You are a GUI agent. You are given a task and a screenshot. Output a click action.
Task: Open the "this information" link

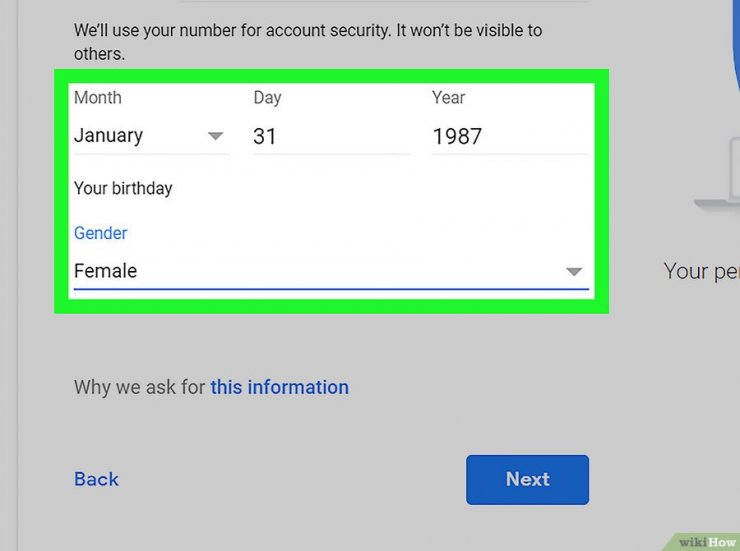click(x=279, y=387)
